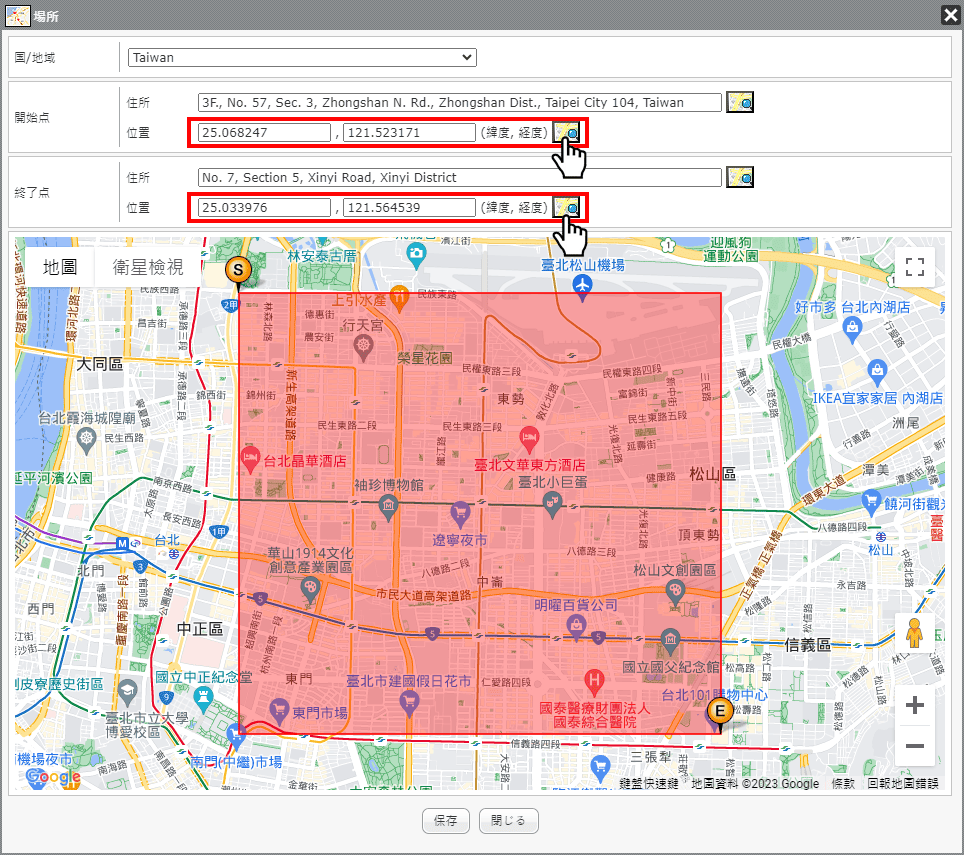
Task: Click the 閉じる close button
Action: (x=508, y=821)
